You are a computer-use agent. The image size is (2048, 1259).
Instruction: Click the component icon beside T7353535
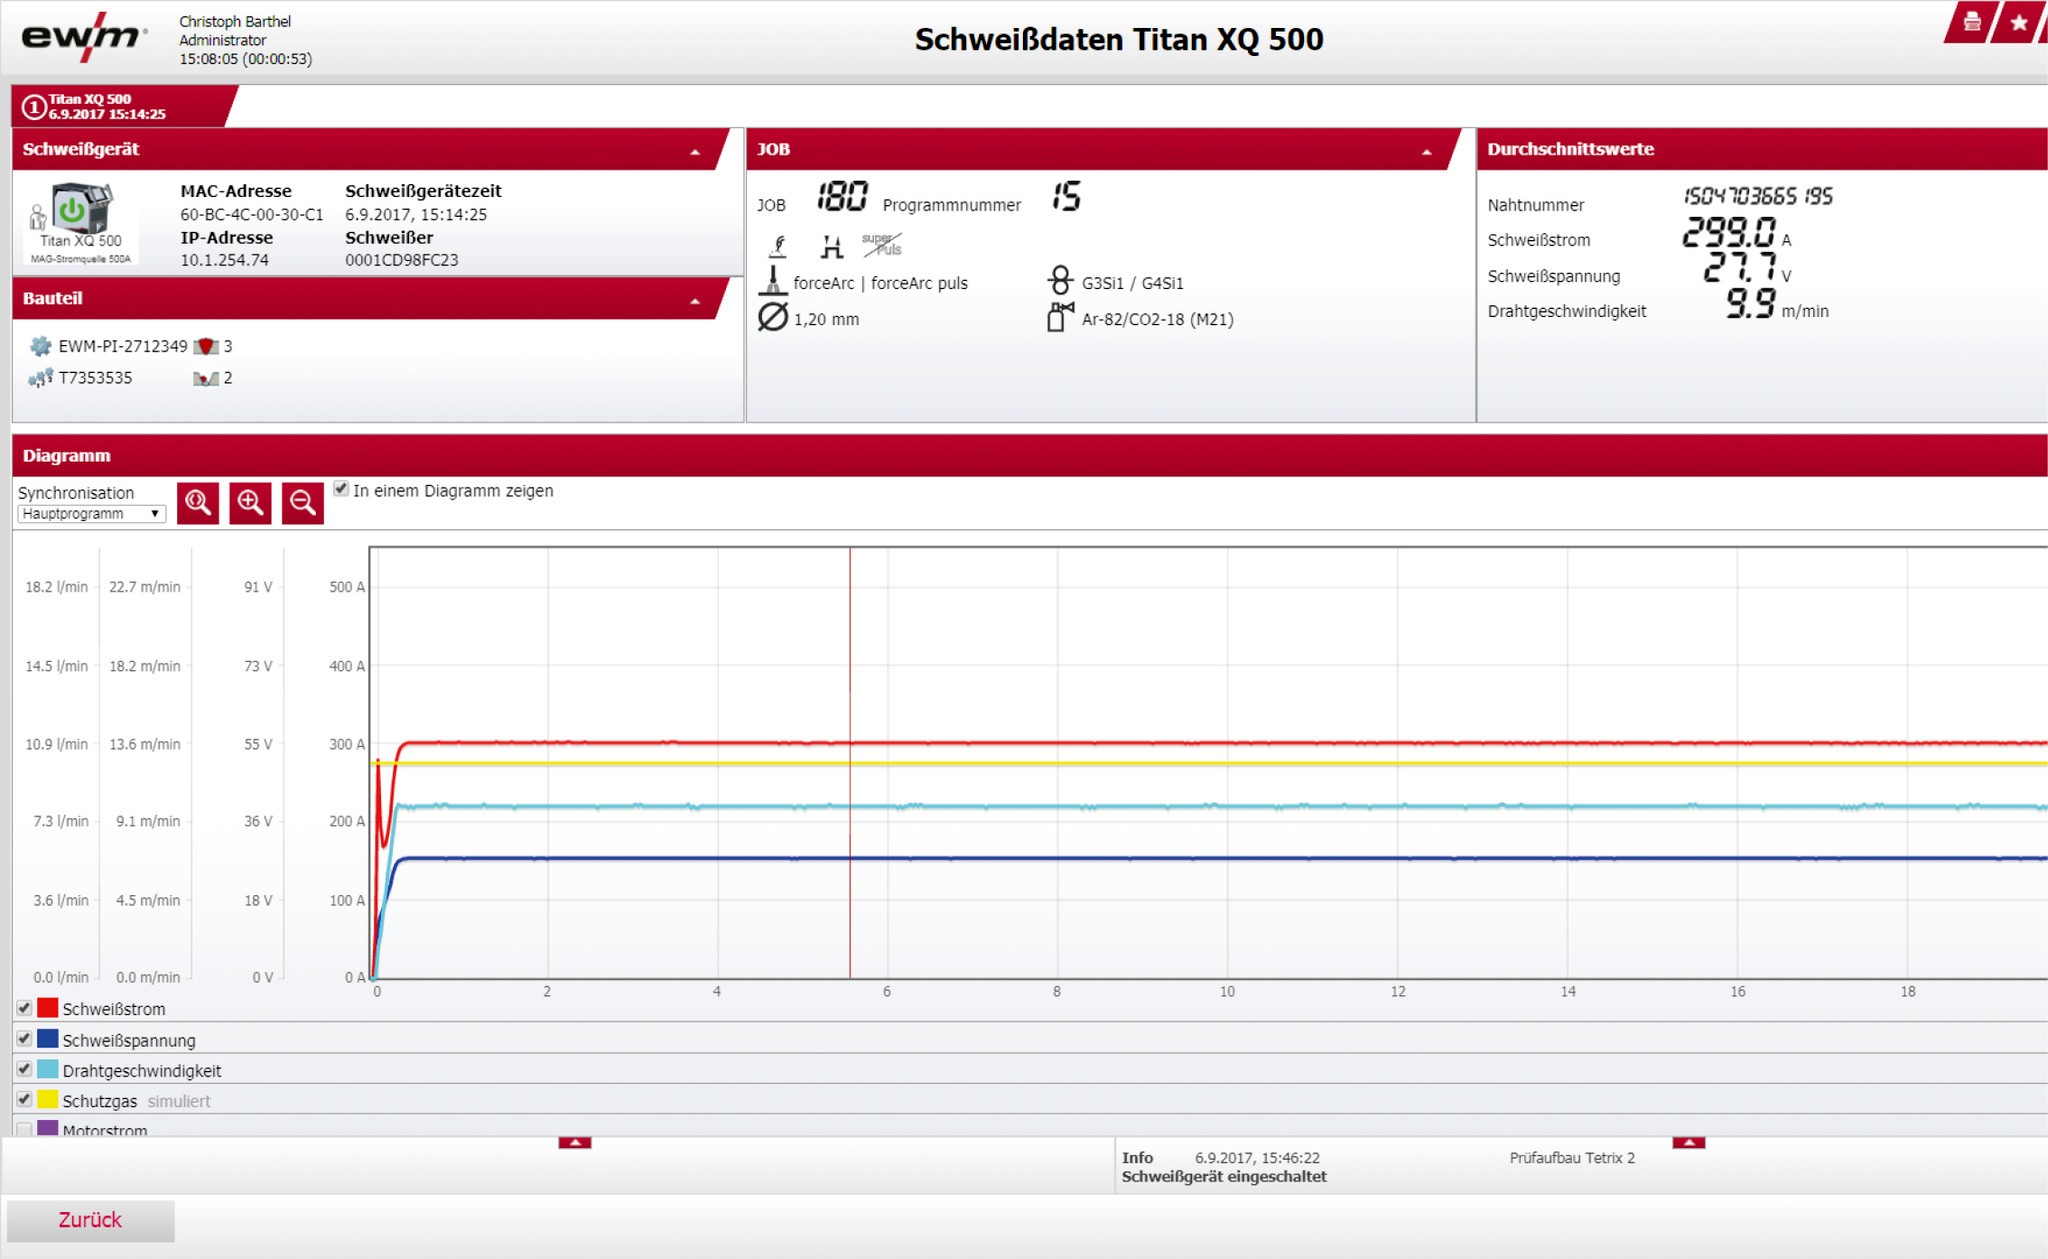pyautogui.click(x=41, y=378)
